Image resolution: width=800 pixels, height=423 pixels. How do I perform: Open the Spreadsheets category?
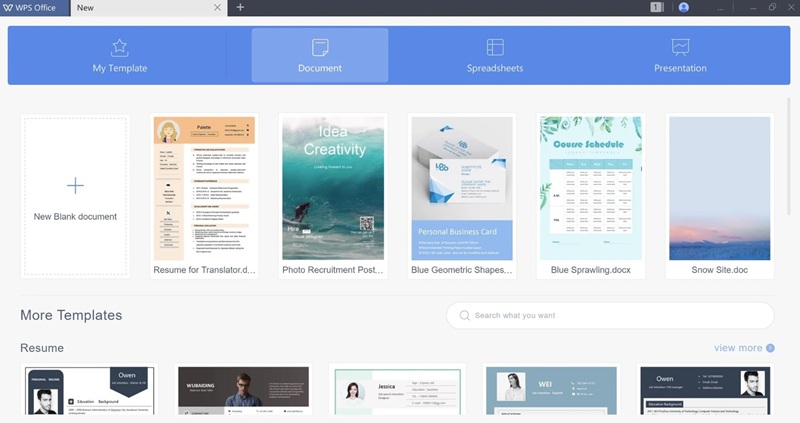click(x=495, y=56)
